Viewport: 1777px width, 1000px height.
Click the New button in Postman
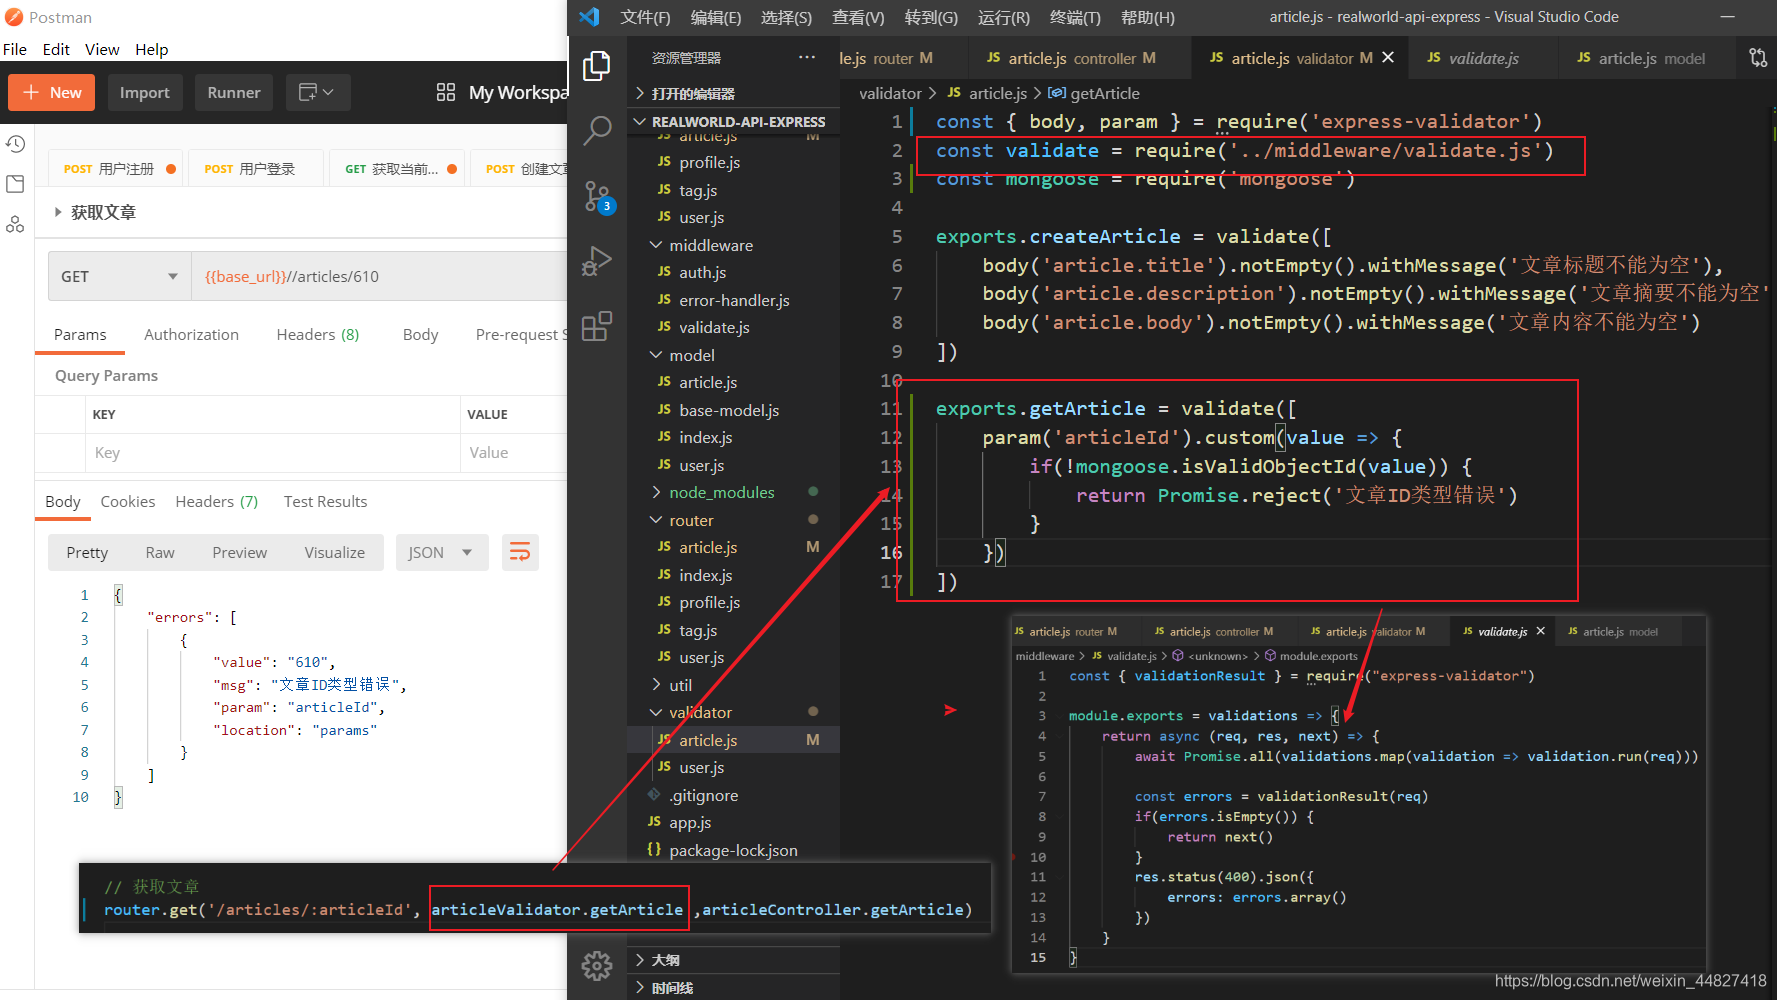click(x=52, y=92)
